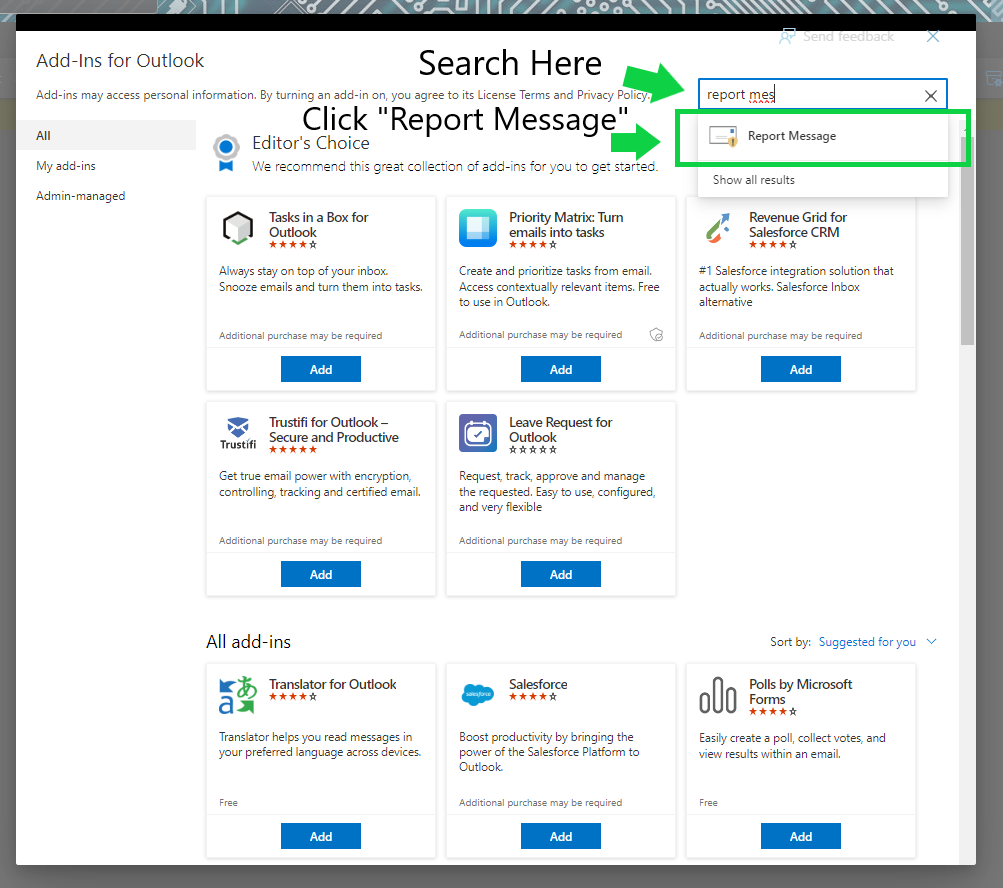This screenshot has width=1003, height=888.
Task: Click the Trustifi five-star rating
Action: point(293,449)
